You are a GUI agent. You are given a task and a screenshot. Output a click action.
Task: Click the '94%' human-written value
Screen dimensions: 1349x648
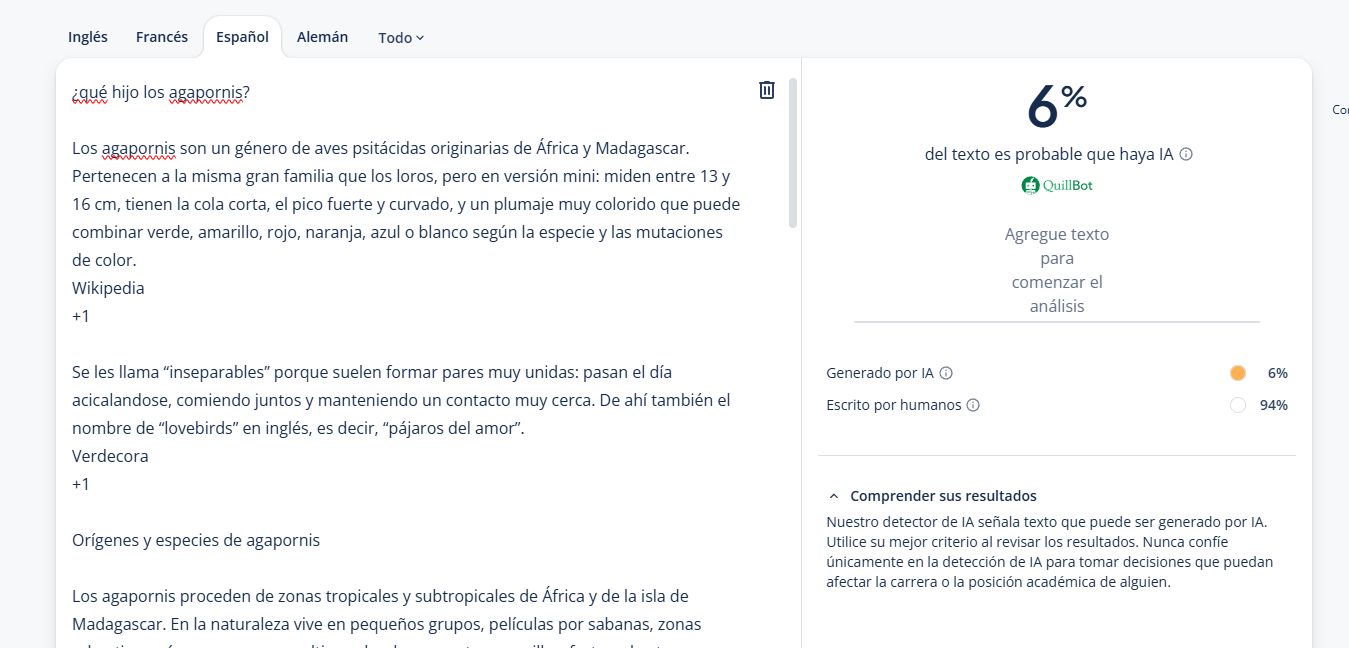tap(1273, 405)
